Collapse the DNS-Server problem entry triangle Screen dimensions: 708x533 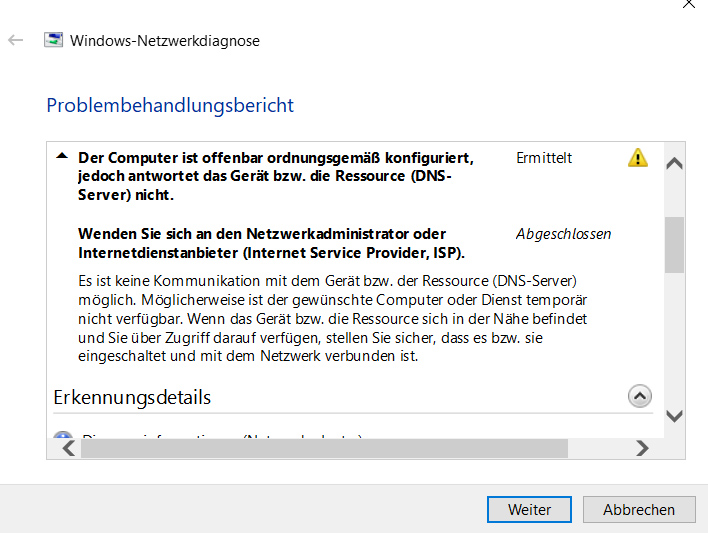(62, 156)
